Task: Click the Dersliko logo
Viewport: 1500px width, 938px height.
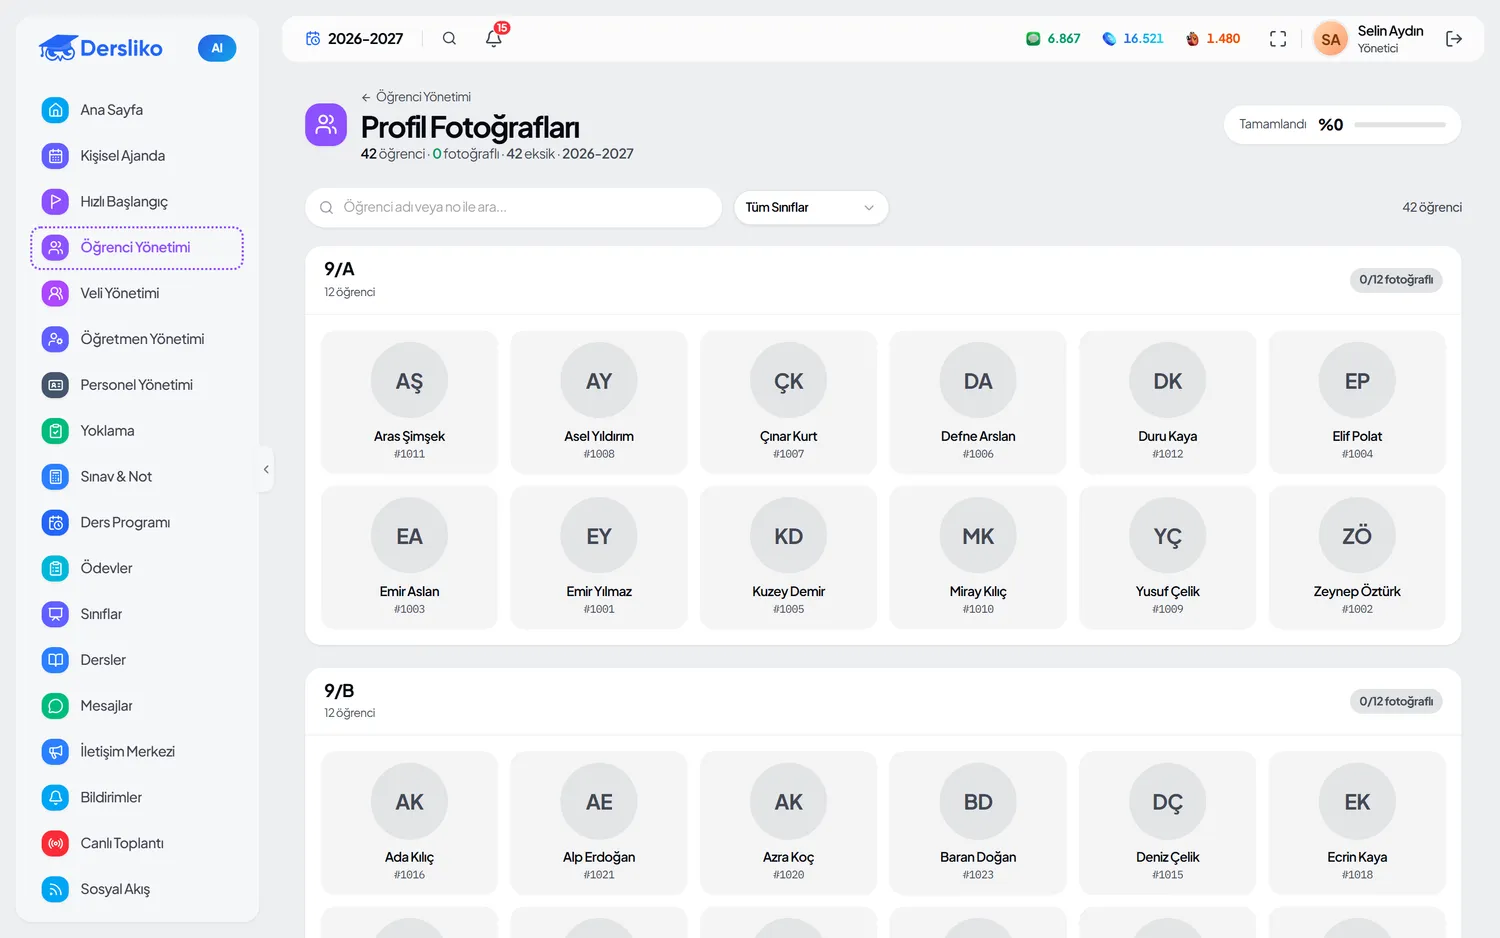Action: [x=100, y=48]
